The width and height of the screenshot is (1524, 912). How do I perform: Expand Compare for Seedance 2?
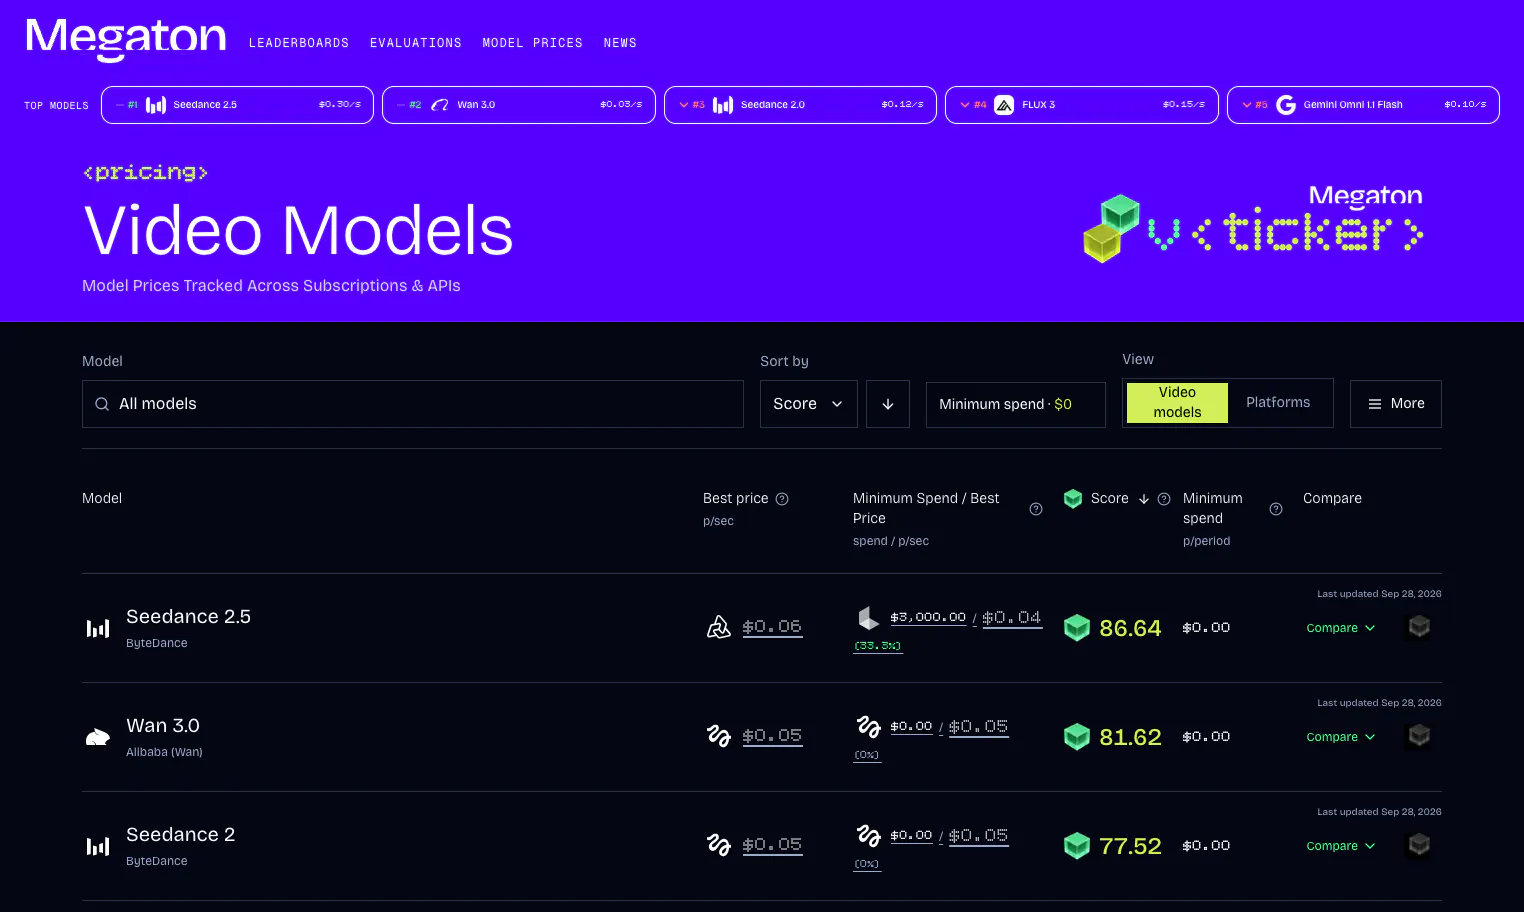1341,846
